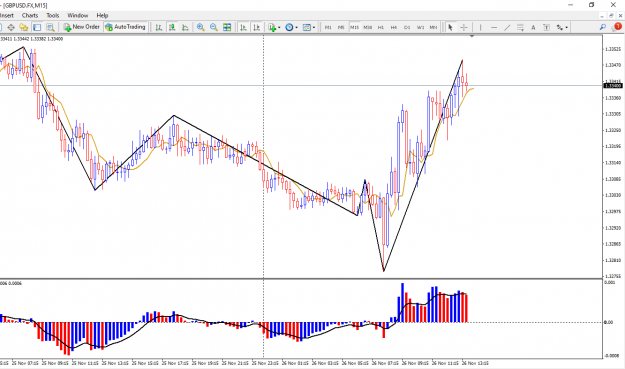Zoom in on the chart

pyautogui.click(x=200, y=27)
